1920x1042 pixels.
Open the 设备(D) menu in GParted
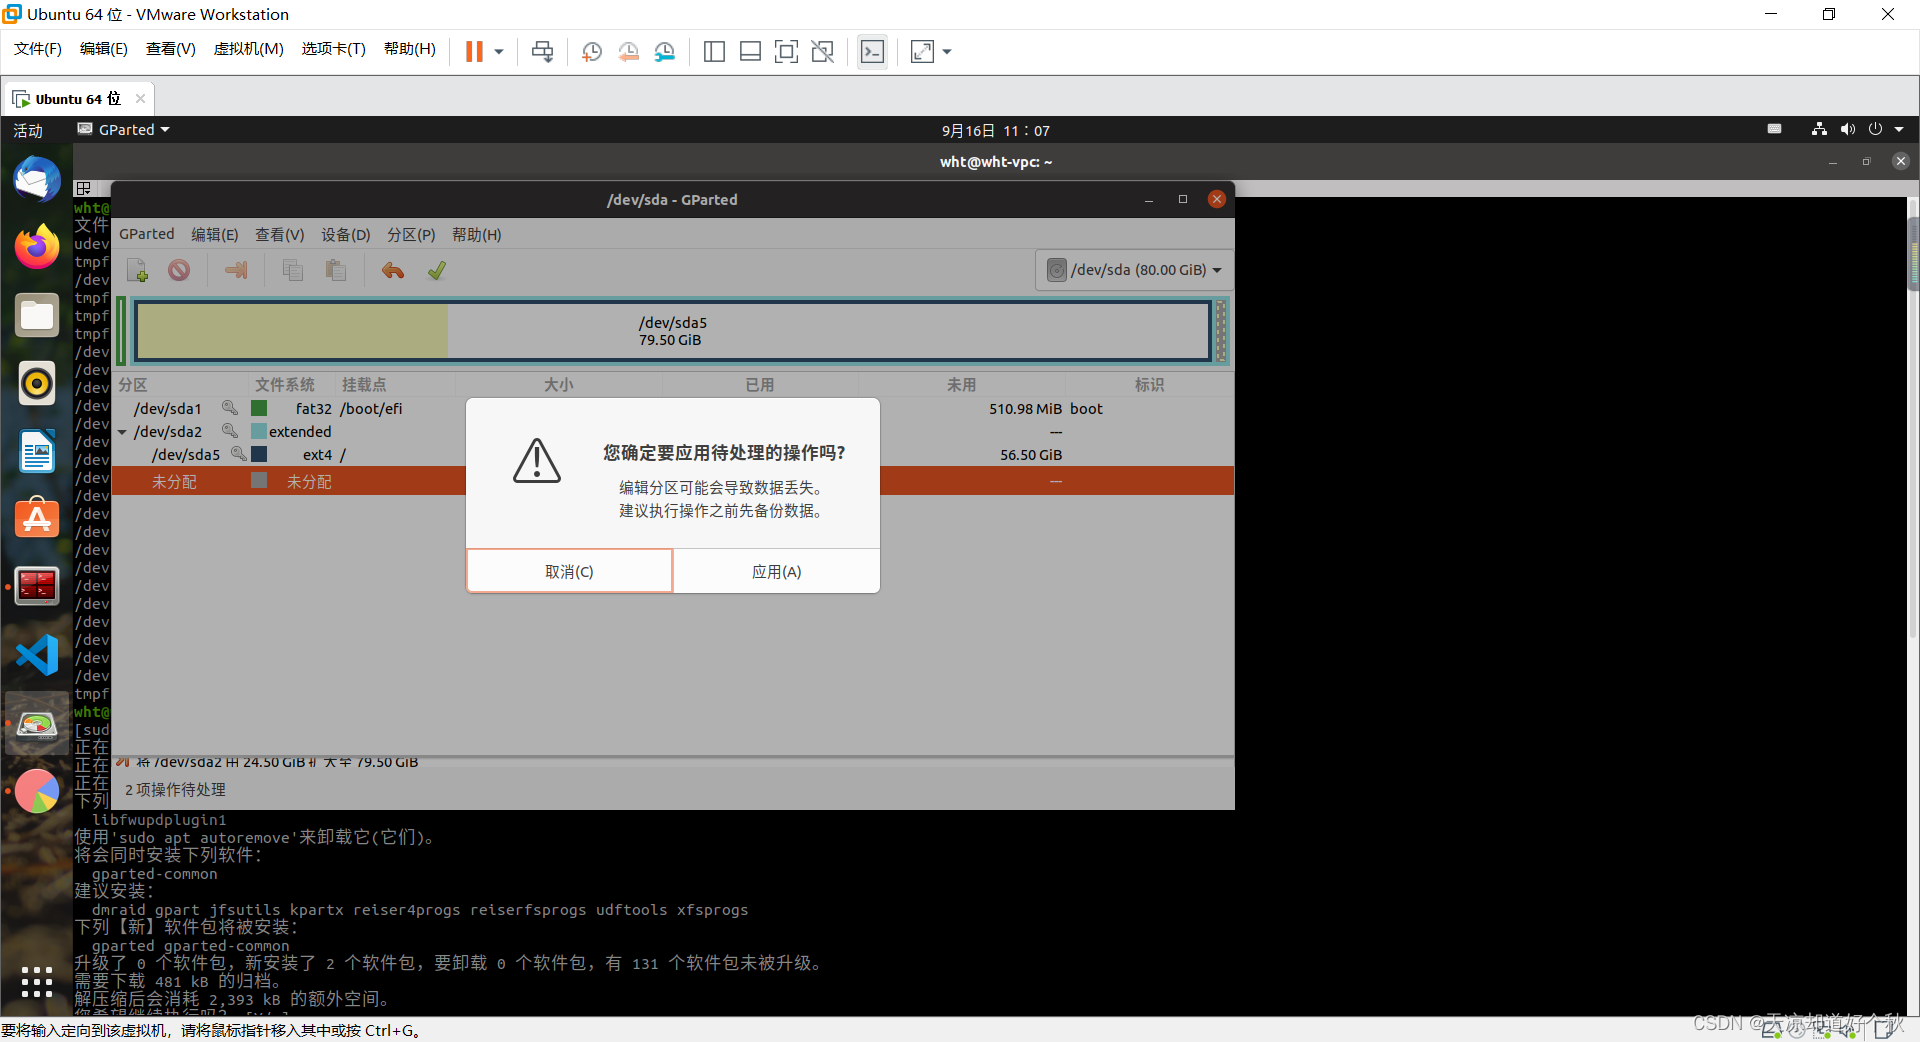click(x=346, y=234)
